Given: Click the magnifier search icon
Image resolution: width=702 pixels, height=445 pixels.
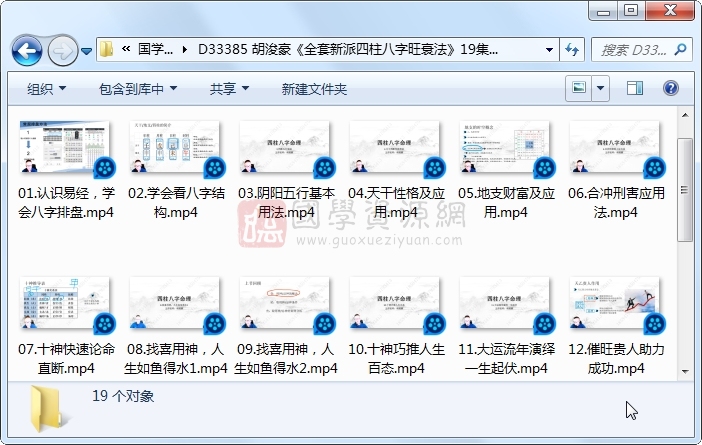Looking at the screenshot, I should 681,49.
